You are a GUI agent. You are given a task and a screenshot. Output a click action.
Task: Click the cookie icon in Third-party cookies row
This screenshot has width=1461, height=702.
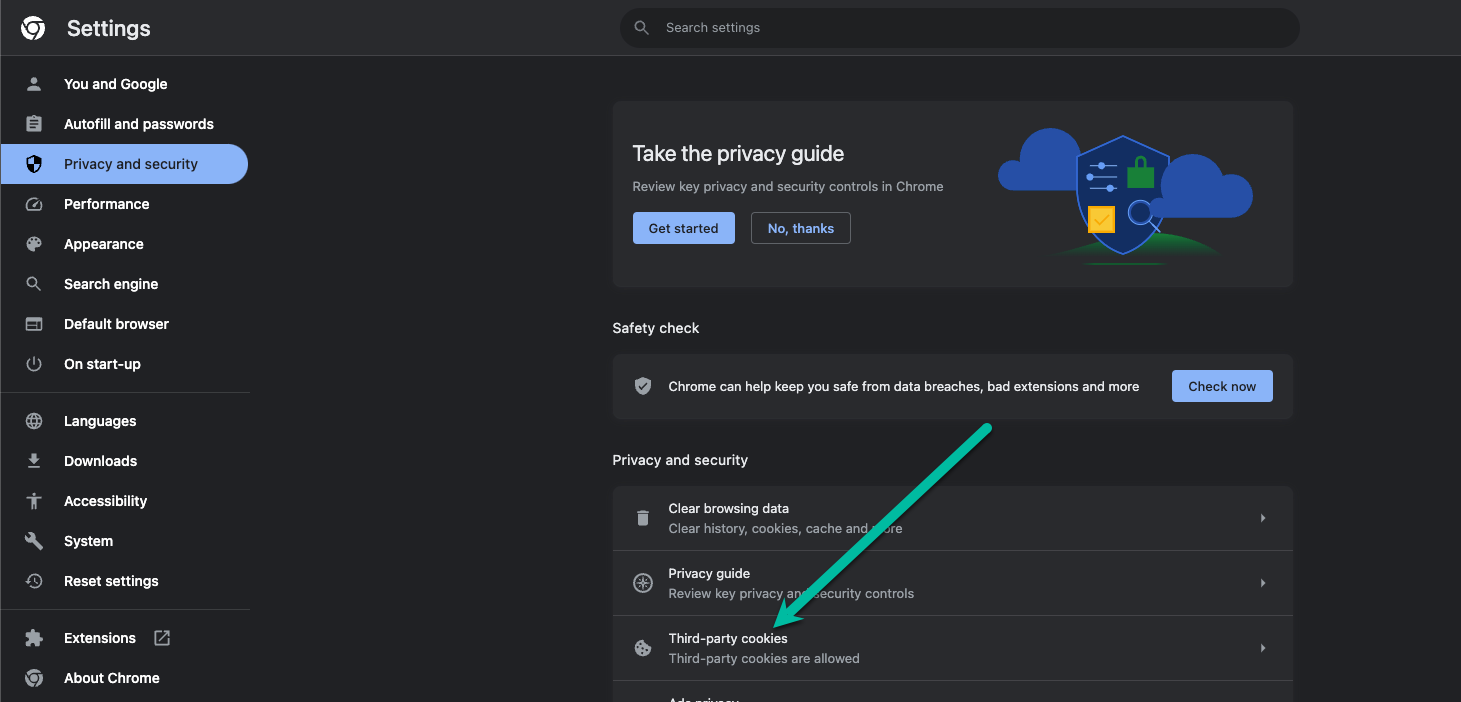(x=643, y=648)
